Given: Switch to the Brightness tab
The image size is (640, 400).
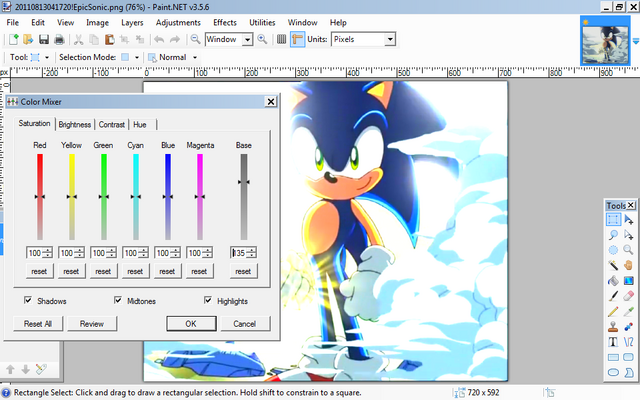Looking at the screenshot, I should click(x=74, y=124).
